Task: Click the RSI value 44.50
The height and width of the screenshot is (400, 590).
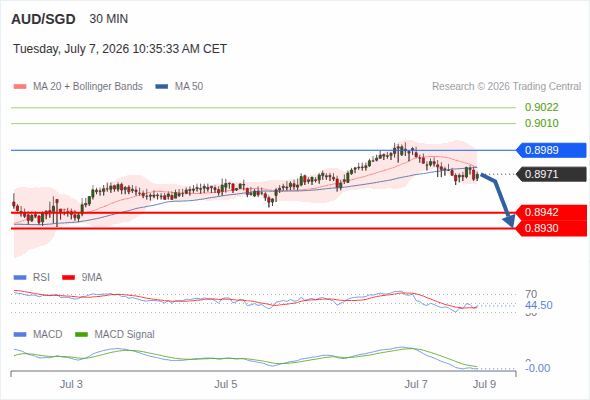Action: coord(539,305)
